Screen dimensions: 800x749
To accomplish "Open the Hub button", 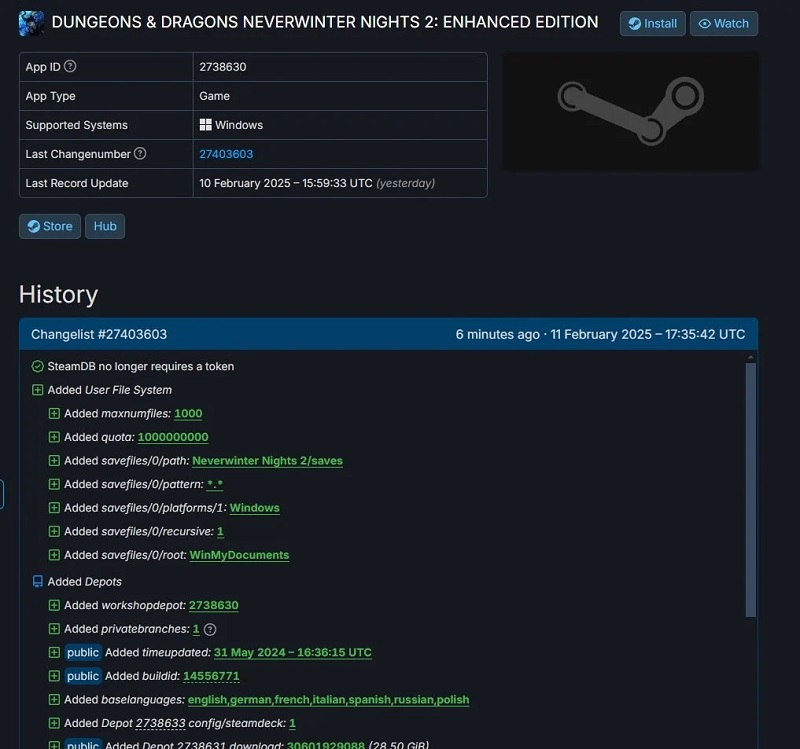I will pos(105,226).
